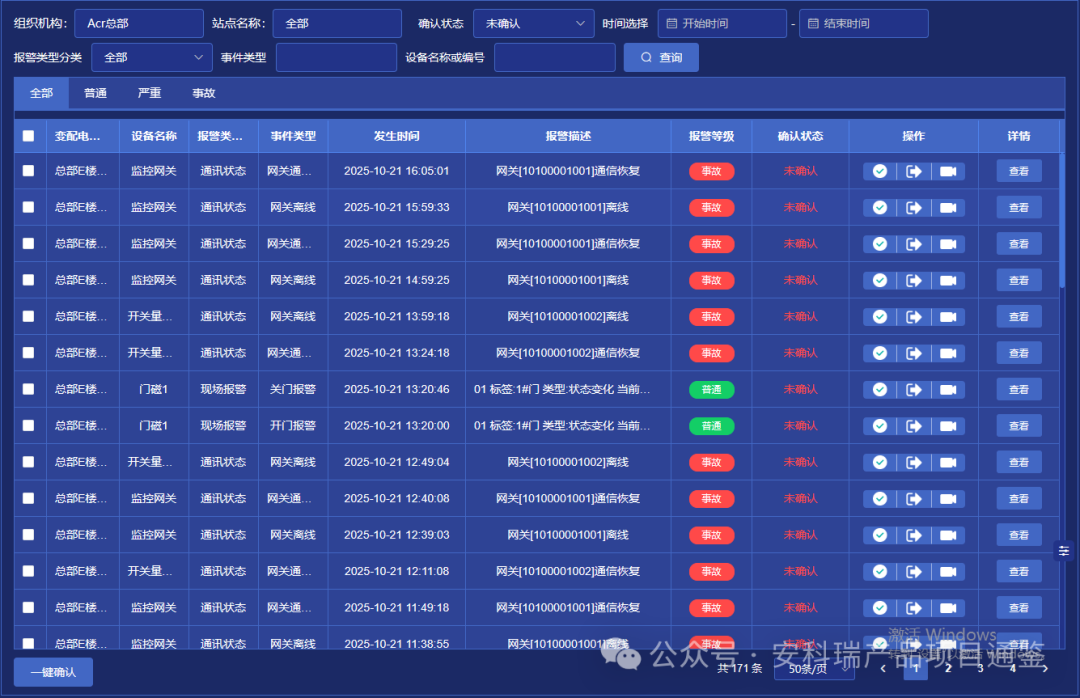Viewport: 1080px width, 698px height.
Task: Click the 设备名称或编号 input field
Action: point(554,58)
